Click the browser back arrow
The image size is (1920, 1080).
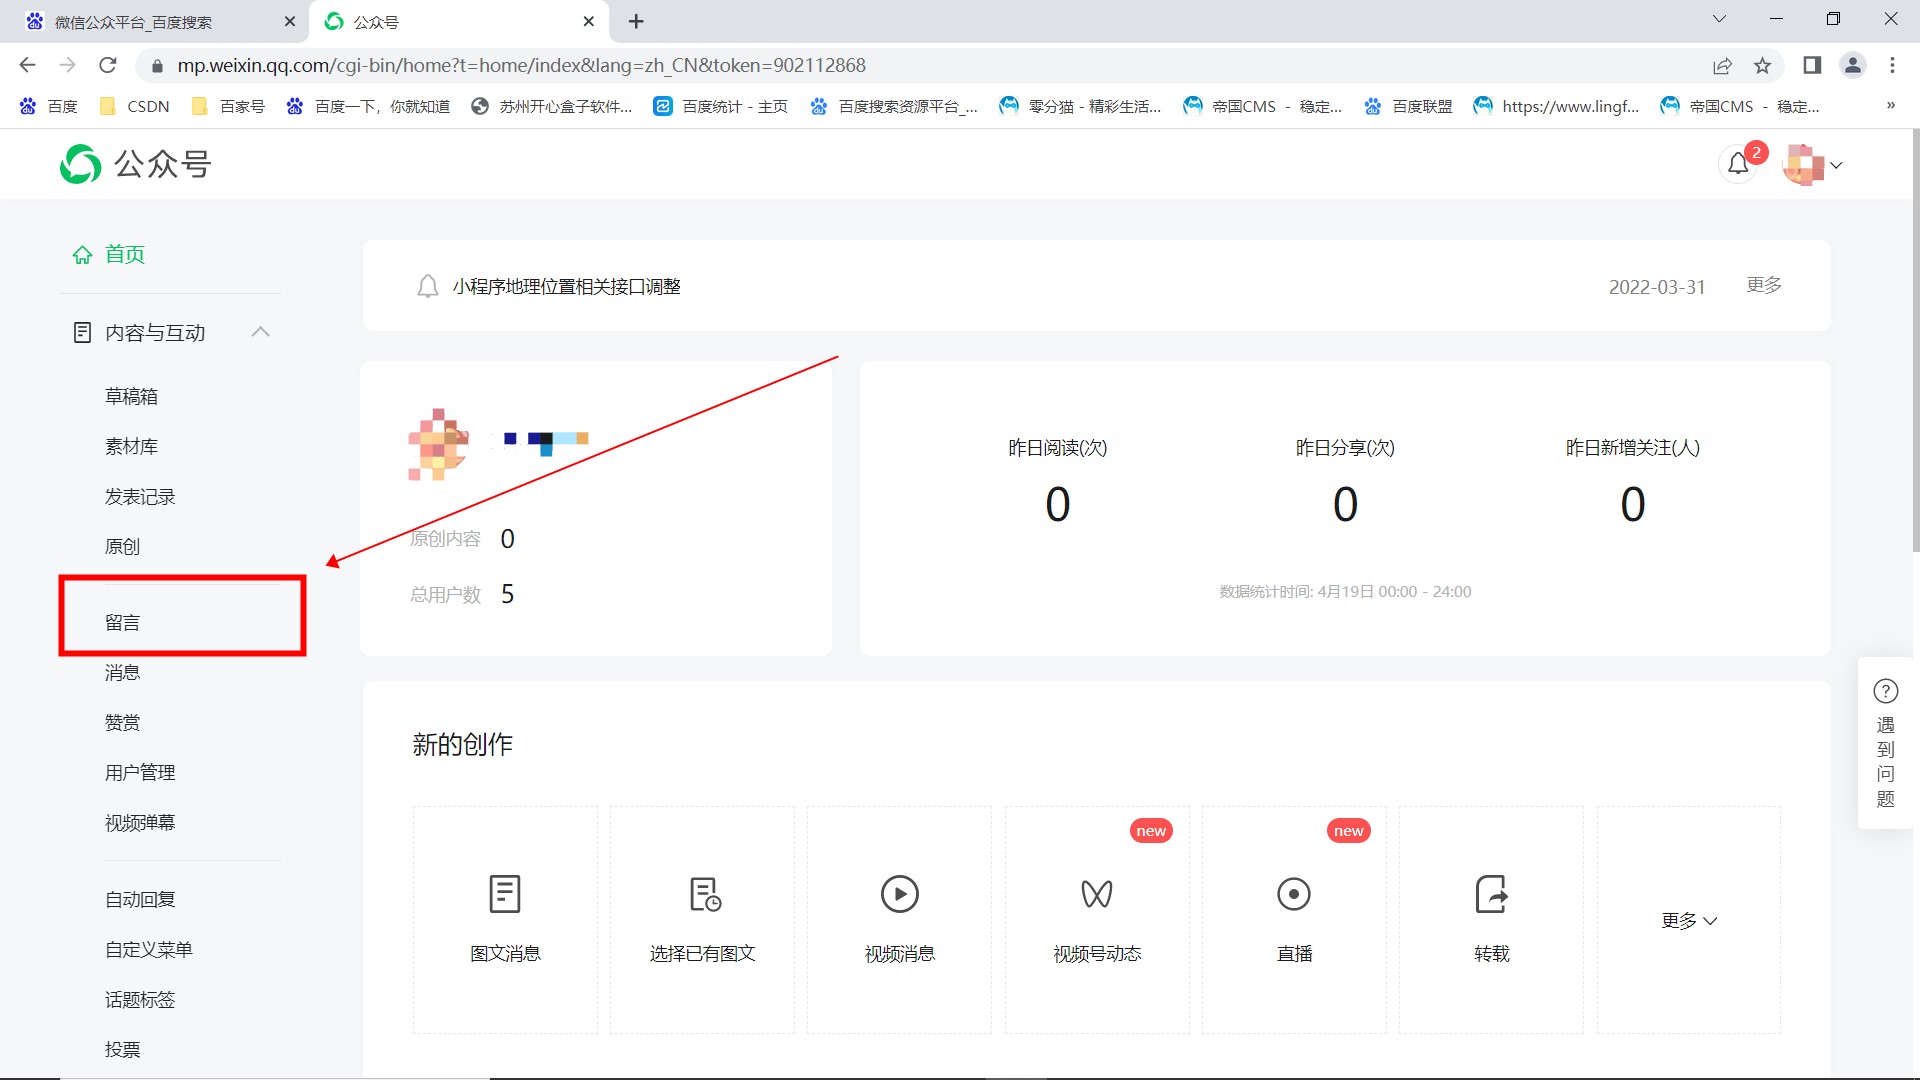(x=27, y=65)
